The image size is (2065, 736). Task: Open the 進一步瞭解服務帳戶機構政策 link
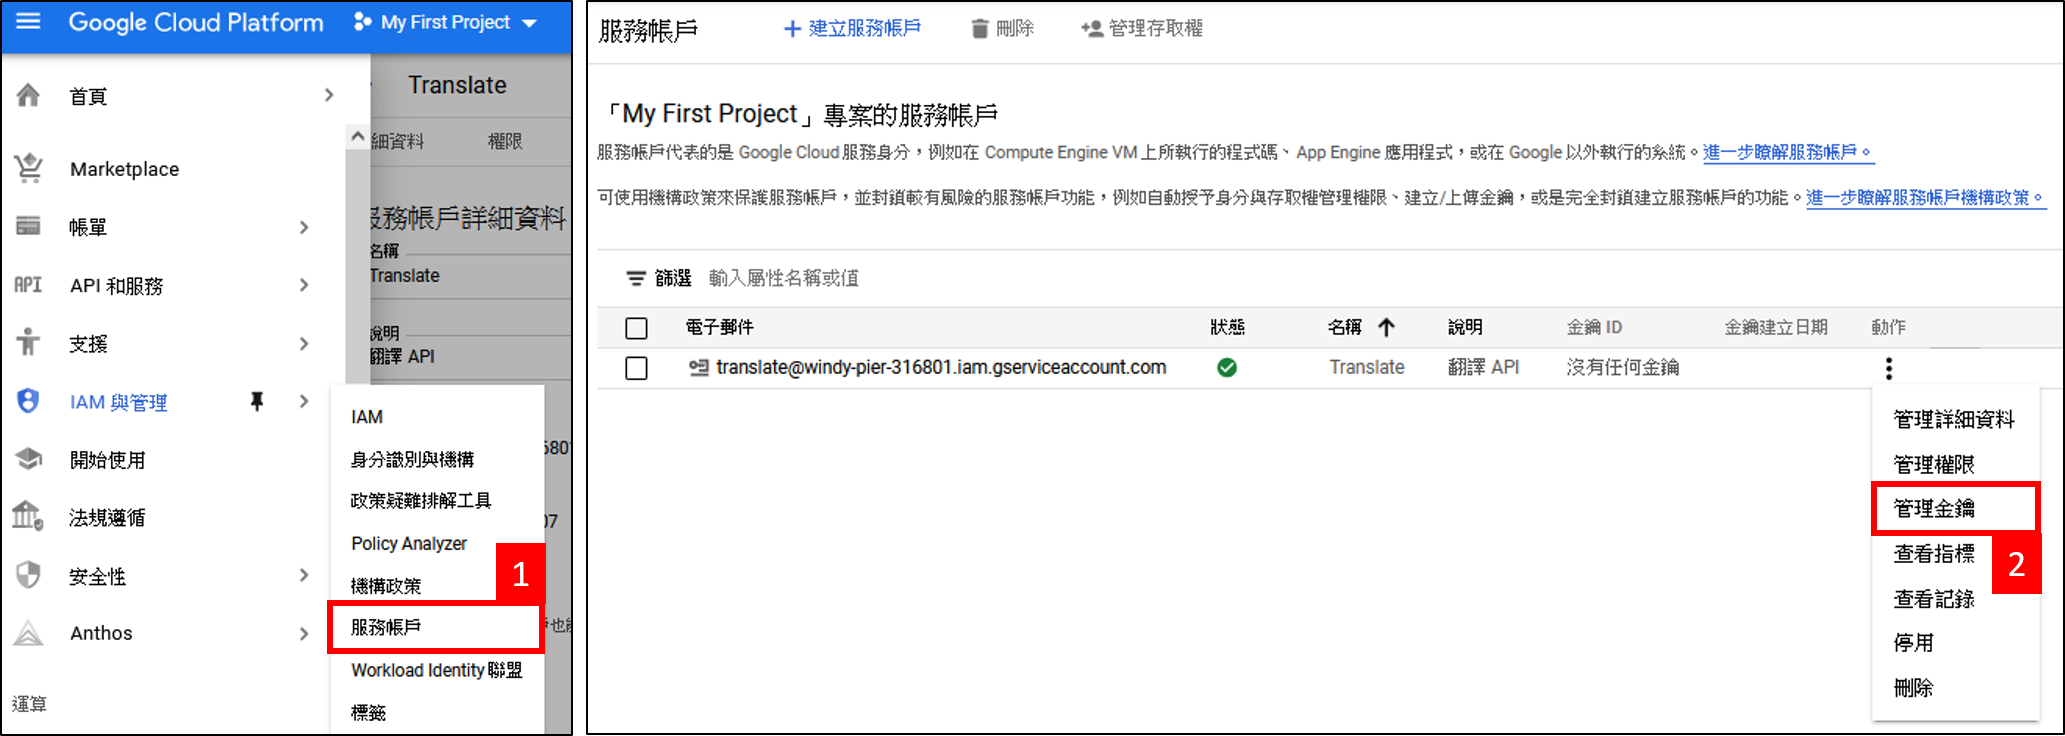(1926, 198)
